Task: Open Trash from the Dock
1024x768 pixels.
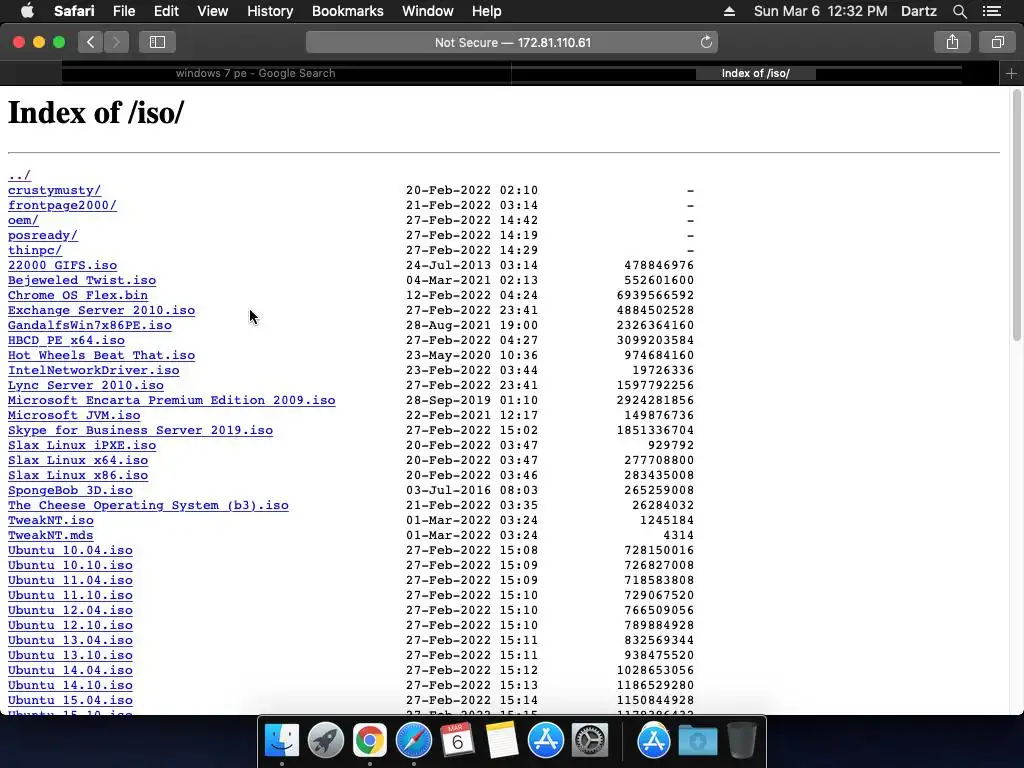Action: click(x=741, y=740)
